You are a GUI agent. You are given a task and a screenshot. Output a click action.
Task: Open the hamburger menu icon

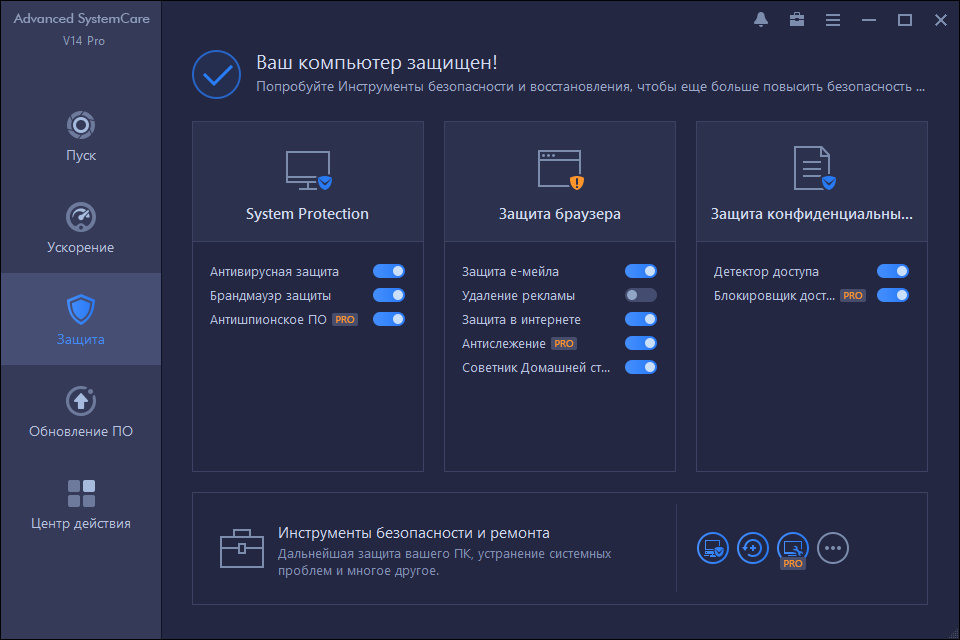[x=833, y=19]
